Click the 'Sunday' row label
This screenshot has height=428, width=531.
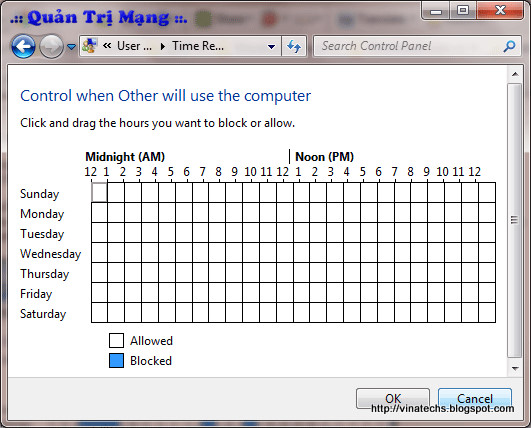39,194
